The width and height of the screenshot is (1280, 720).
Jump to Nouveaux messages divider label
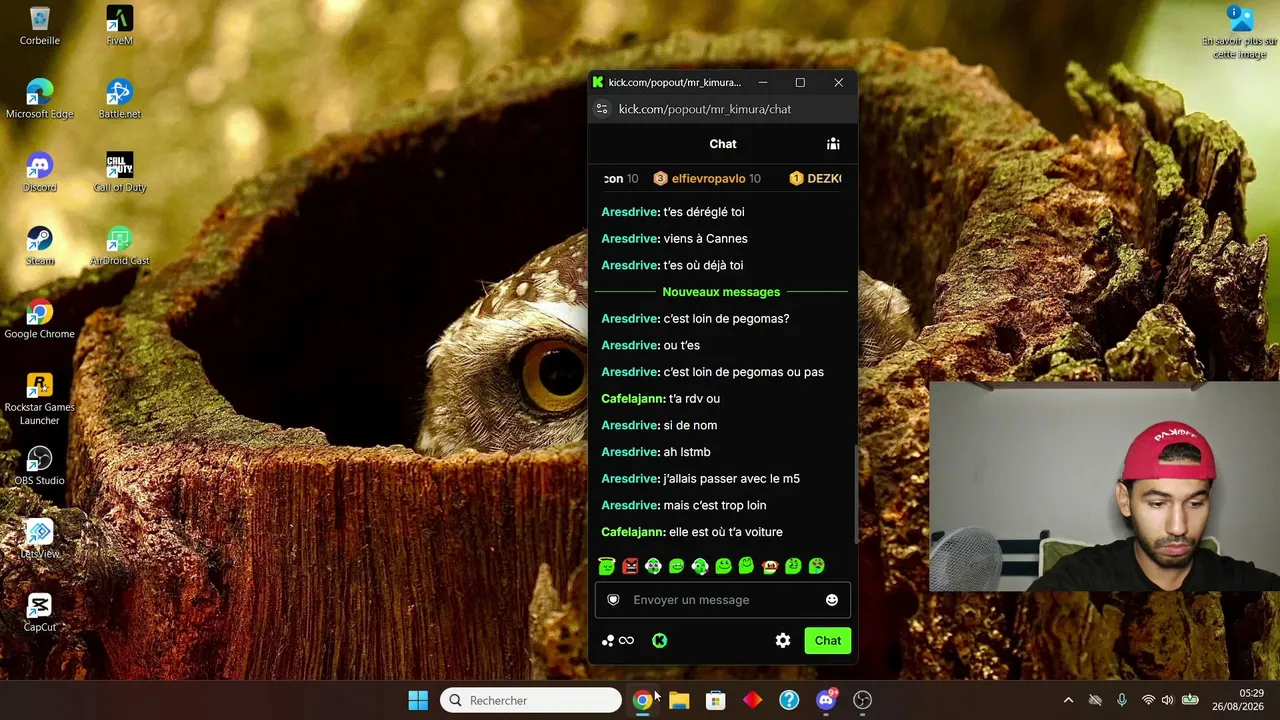click(721, 292)
